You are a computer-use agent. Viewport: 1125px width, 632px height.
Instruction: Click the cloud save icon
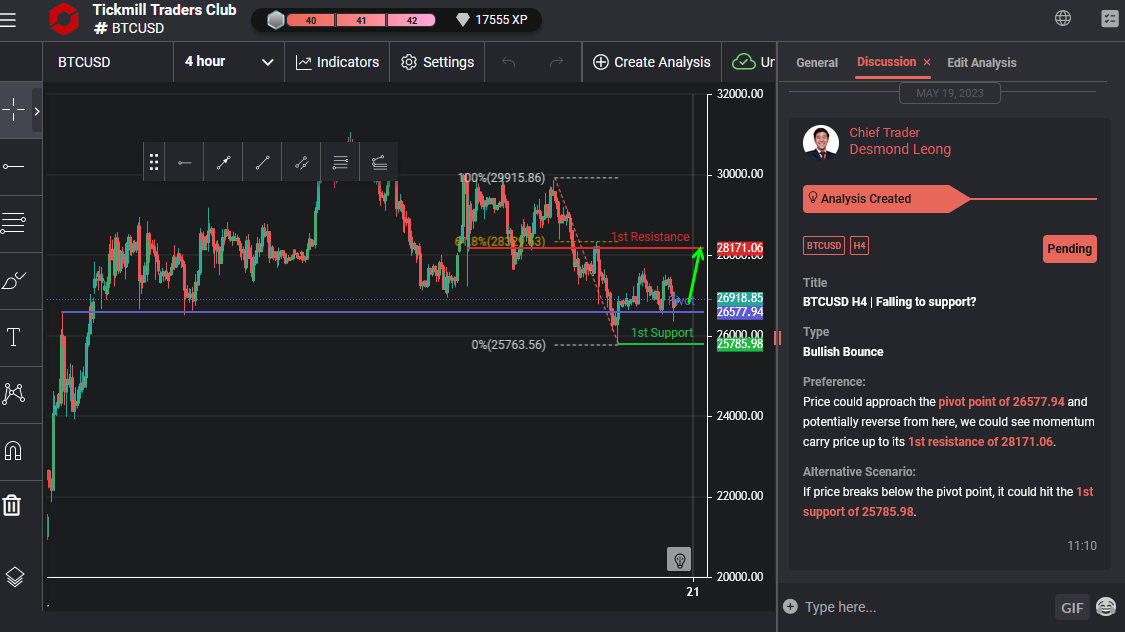[x=743, y=62]
